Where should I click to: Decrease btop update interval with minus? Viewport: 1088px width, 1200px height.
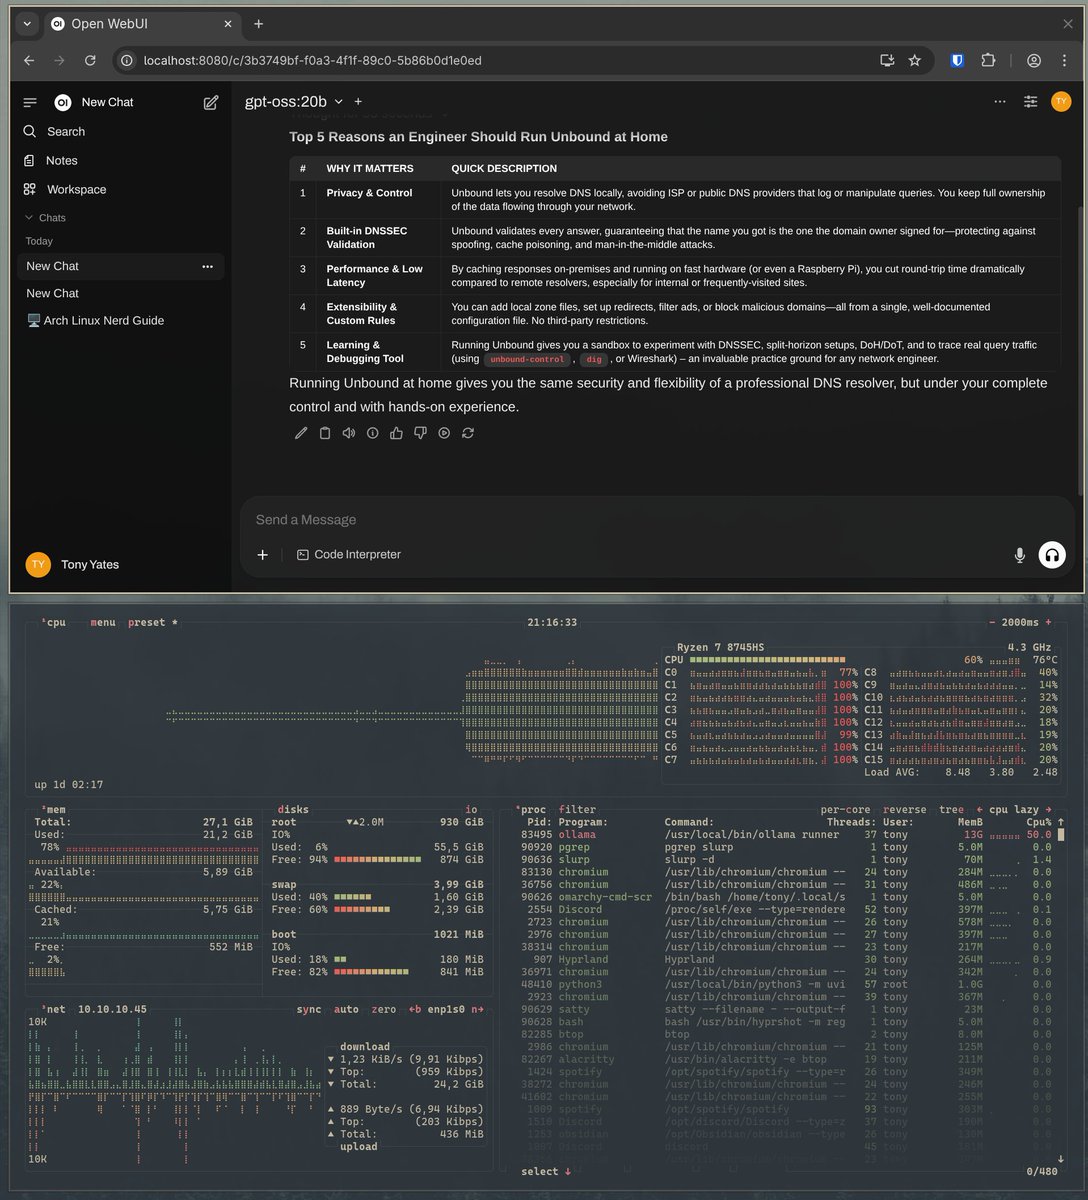pos(991,622)
